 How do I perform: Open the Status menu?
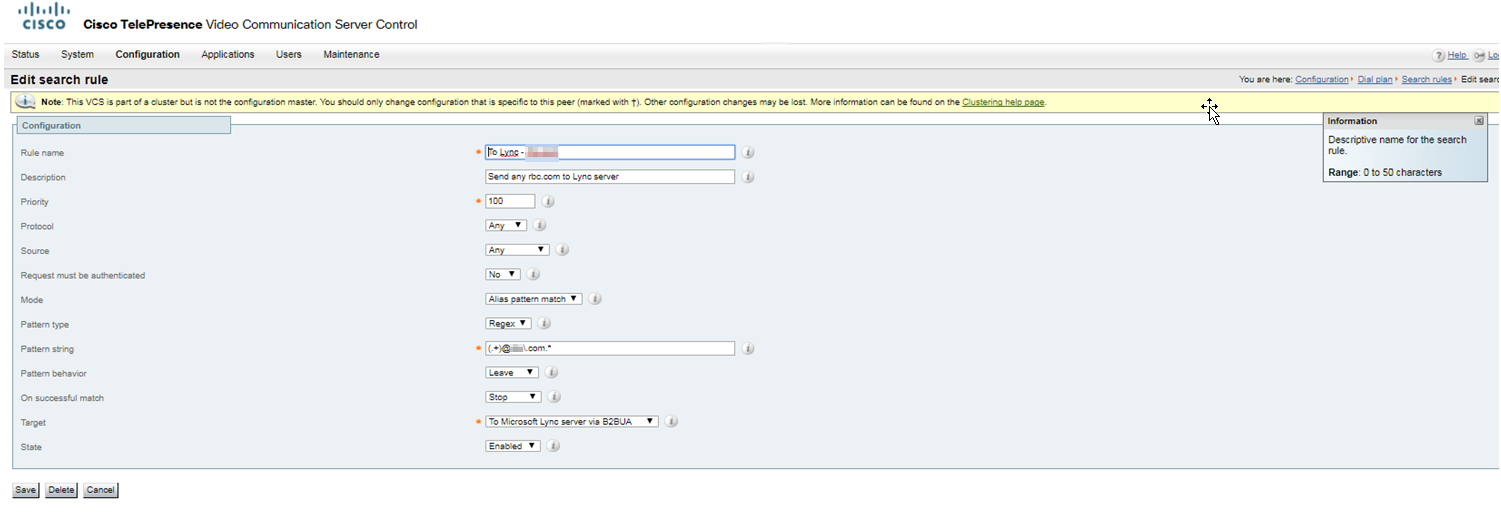[26, 55]
